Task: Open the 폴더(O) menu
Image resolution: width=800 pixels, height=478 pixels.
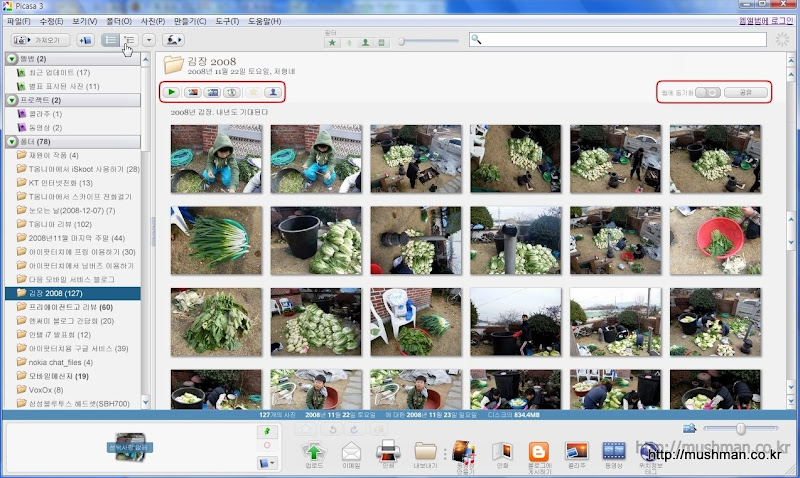Action: pos(119,21)
